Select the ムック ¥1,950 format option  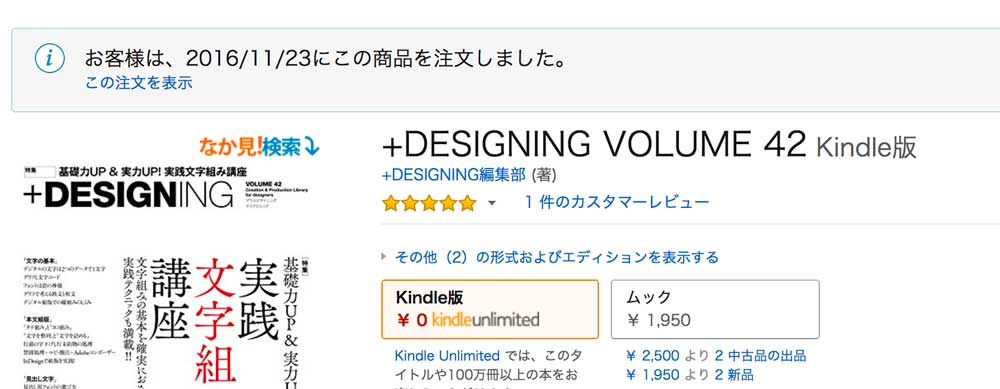715,309
